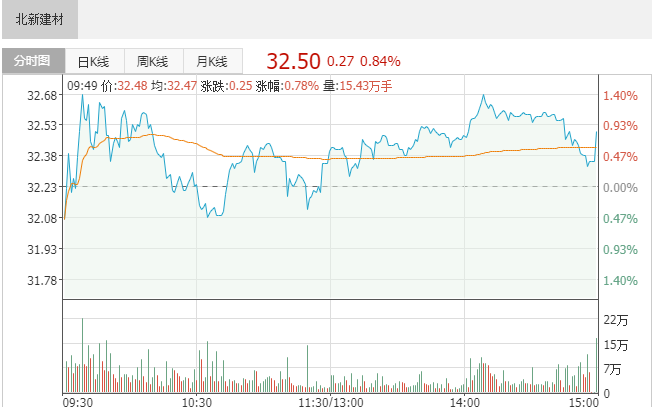Click the 32.68 price axis label

tap(42, 96)
